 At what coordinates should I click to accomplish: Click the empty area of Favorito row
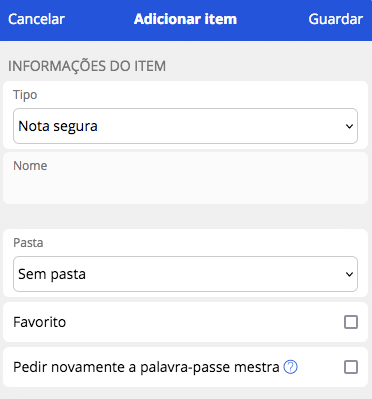(203, 322)
